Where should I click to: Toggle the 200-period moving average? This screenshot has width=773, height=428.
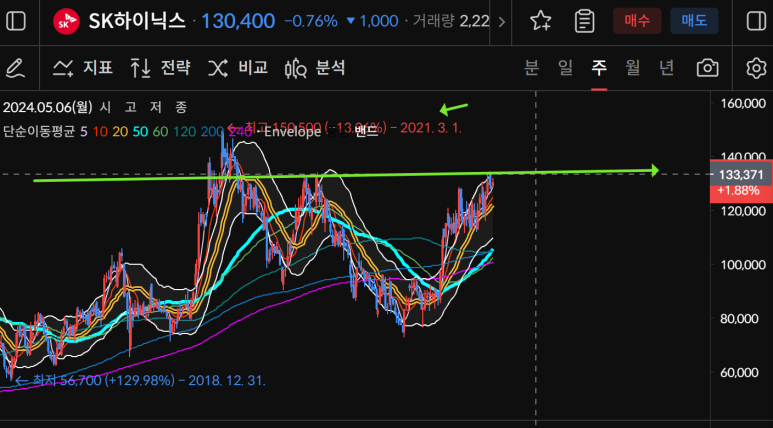pos(212,131)
